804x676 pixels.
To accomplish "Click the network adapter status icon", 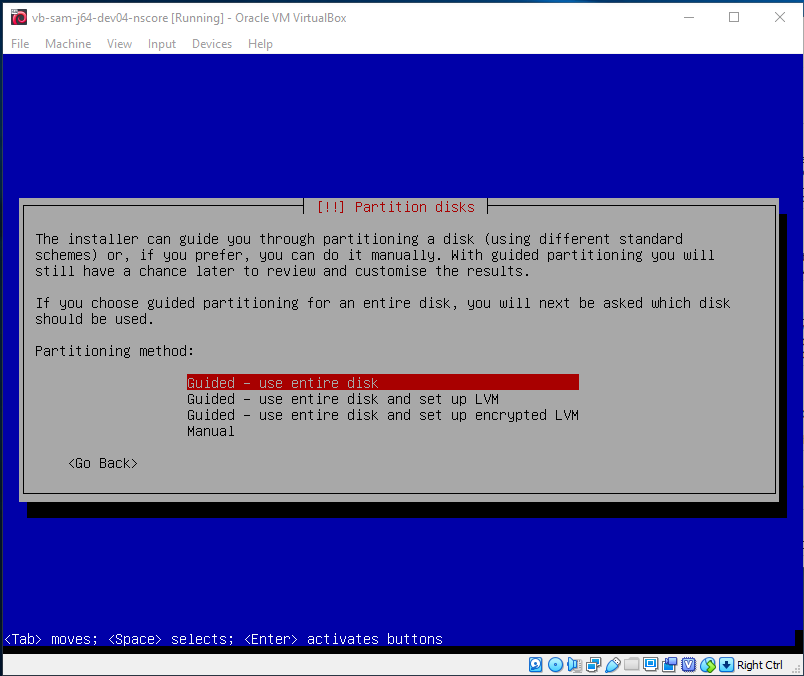I will [x=593, y=665].
